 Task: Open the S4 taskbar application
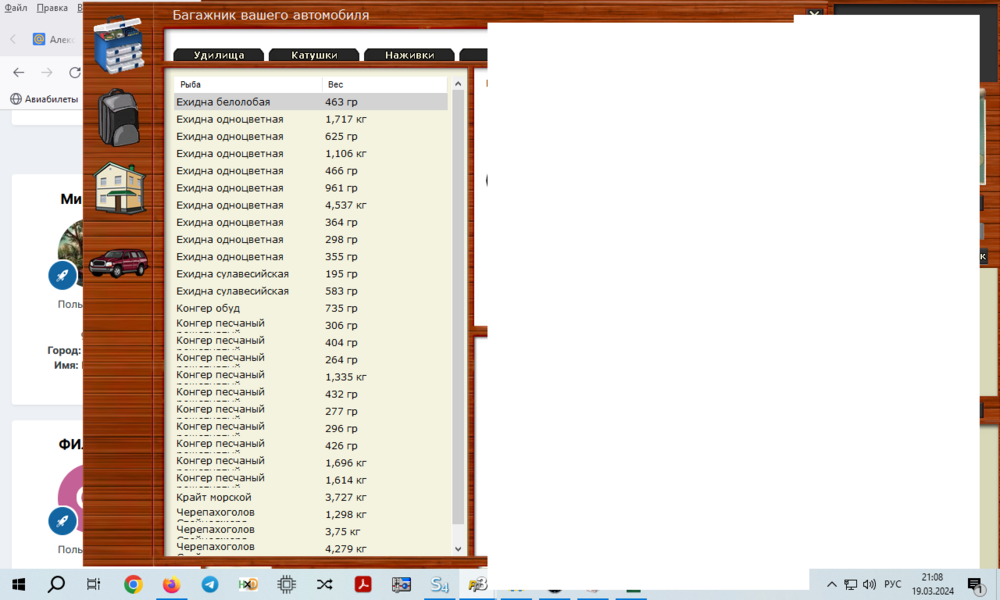[x=439, y=584]
